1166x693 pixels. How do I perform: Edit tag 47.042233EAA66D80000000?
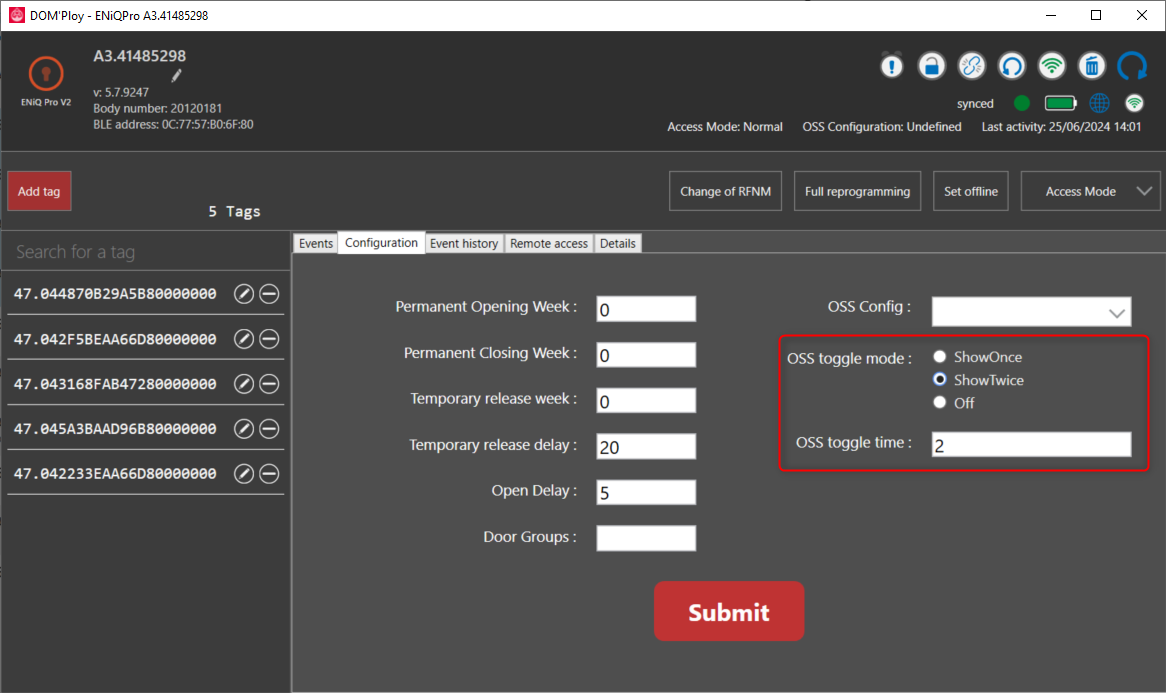tap(244, 474)
